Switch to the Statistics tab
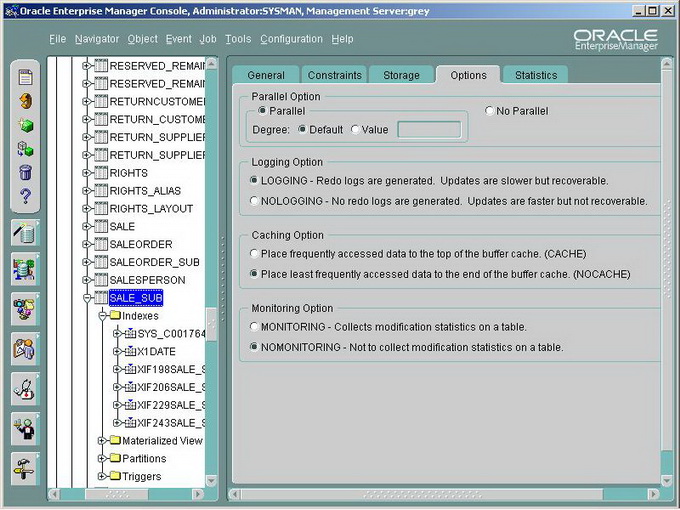The height and width of the screenshot is (510, 680). click(x=536, y=75)
